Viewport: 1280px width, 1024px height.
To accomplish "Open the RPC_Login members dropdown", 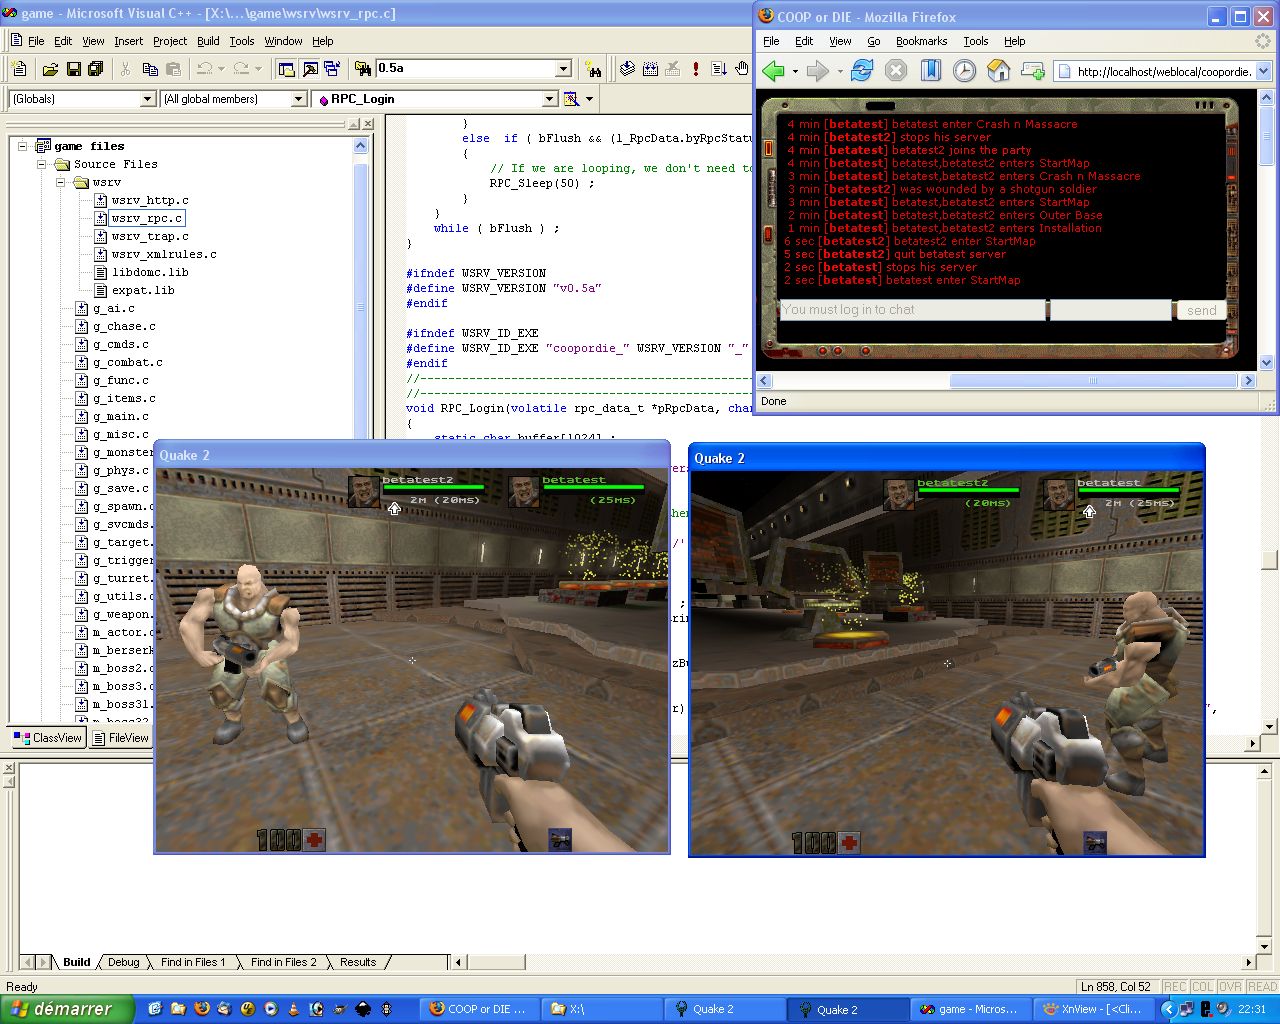I will click(549, 99).
